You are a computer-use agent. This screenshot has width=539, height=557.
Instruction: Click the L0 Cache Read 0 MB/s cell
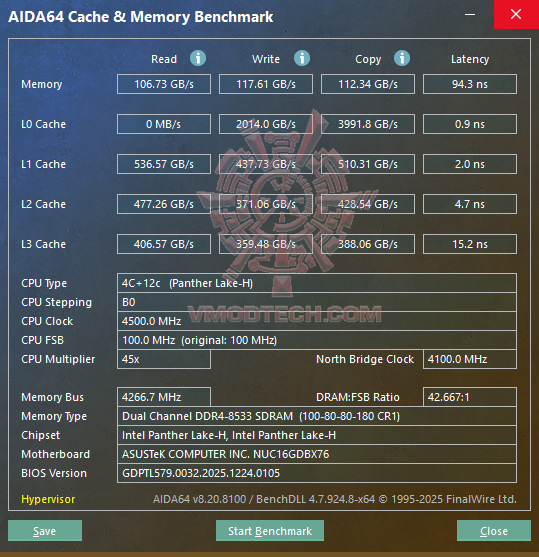click(x=164, y=124)
